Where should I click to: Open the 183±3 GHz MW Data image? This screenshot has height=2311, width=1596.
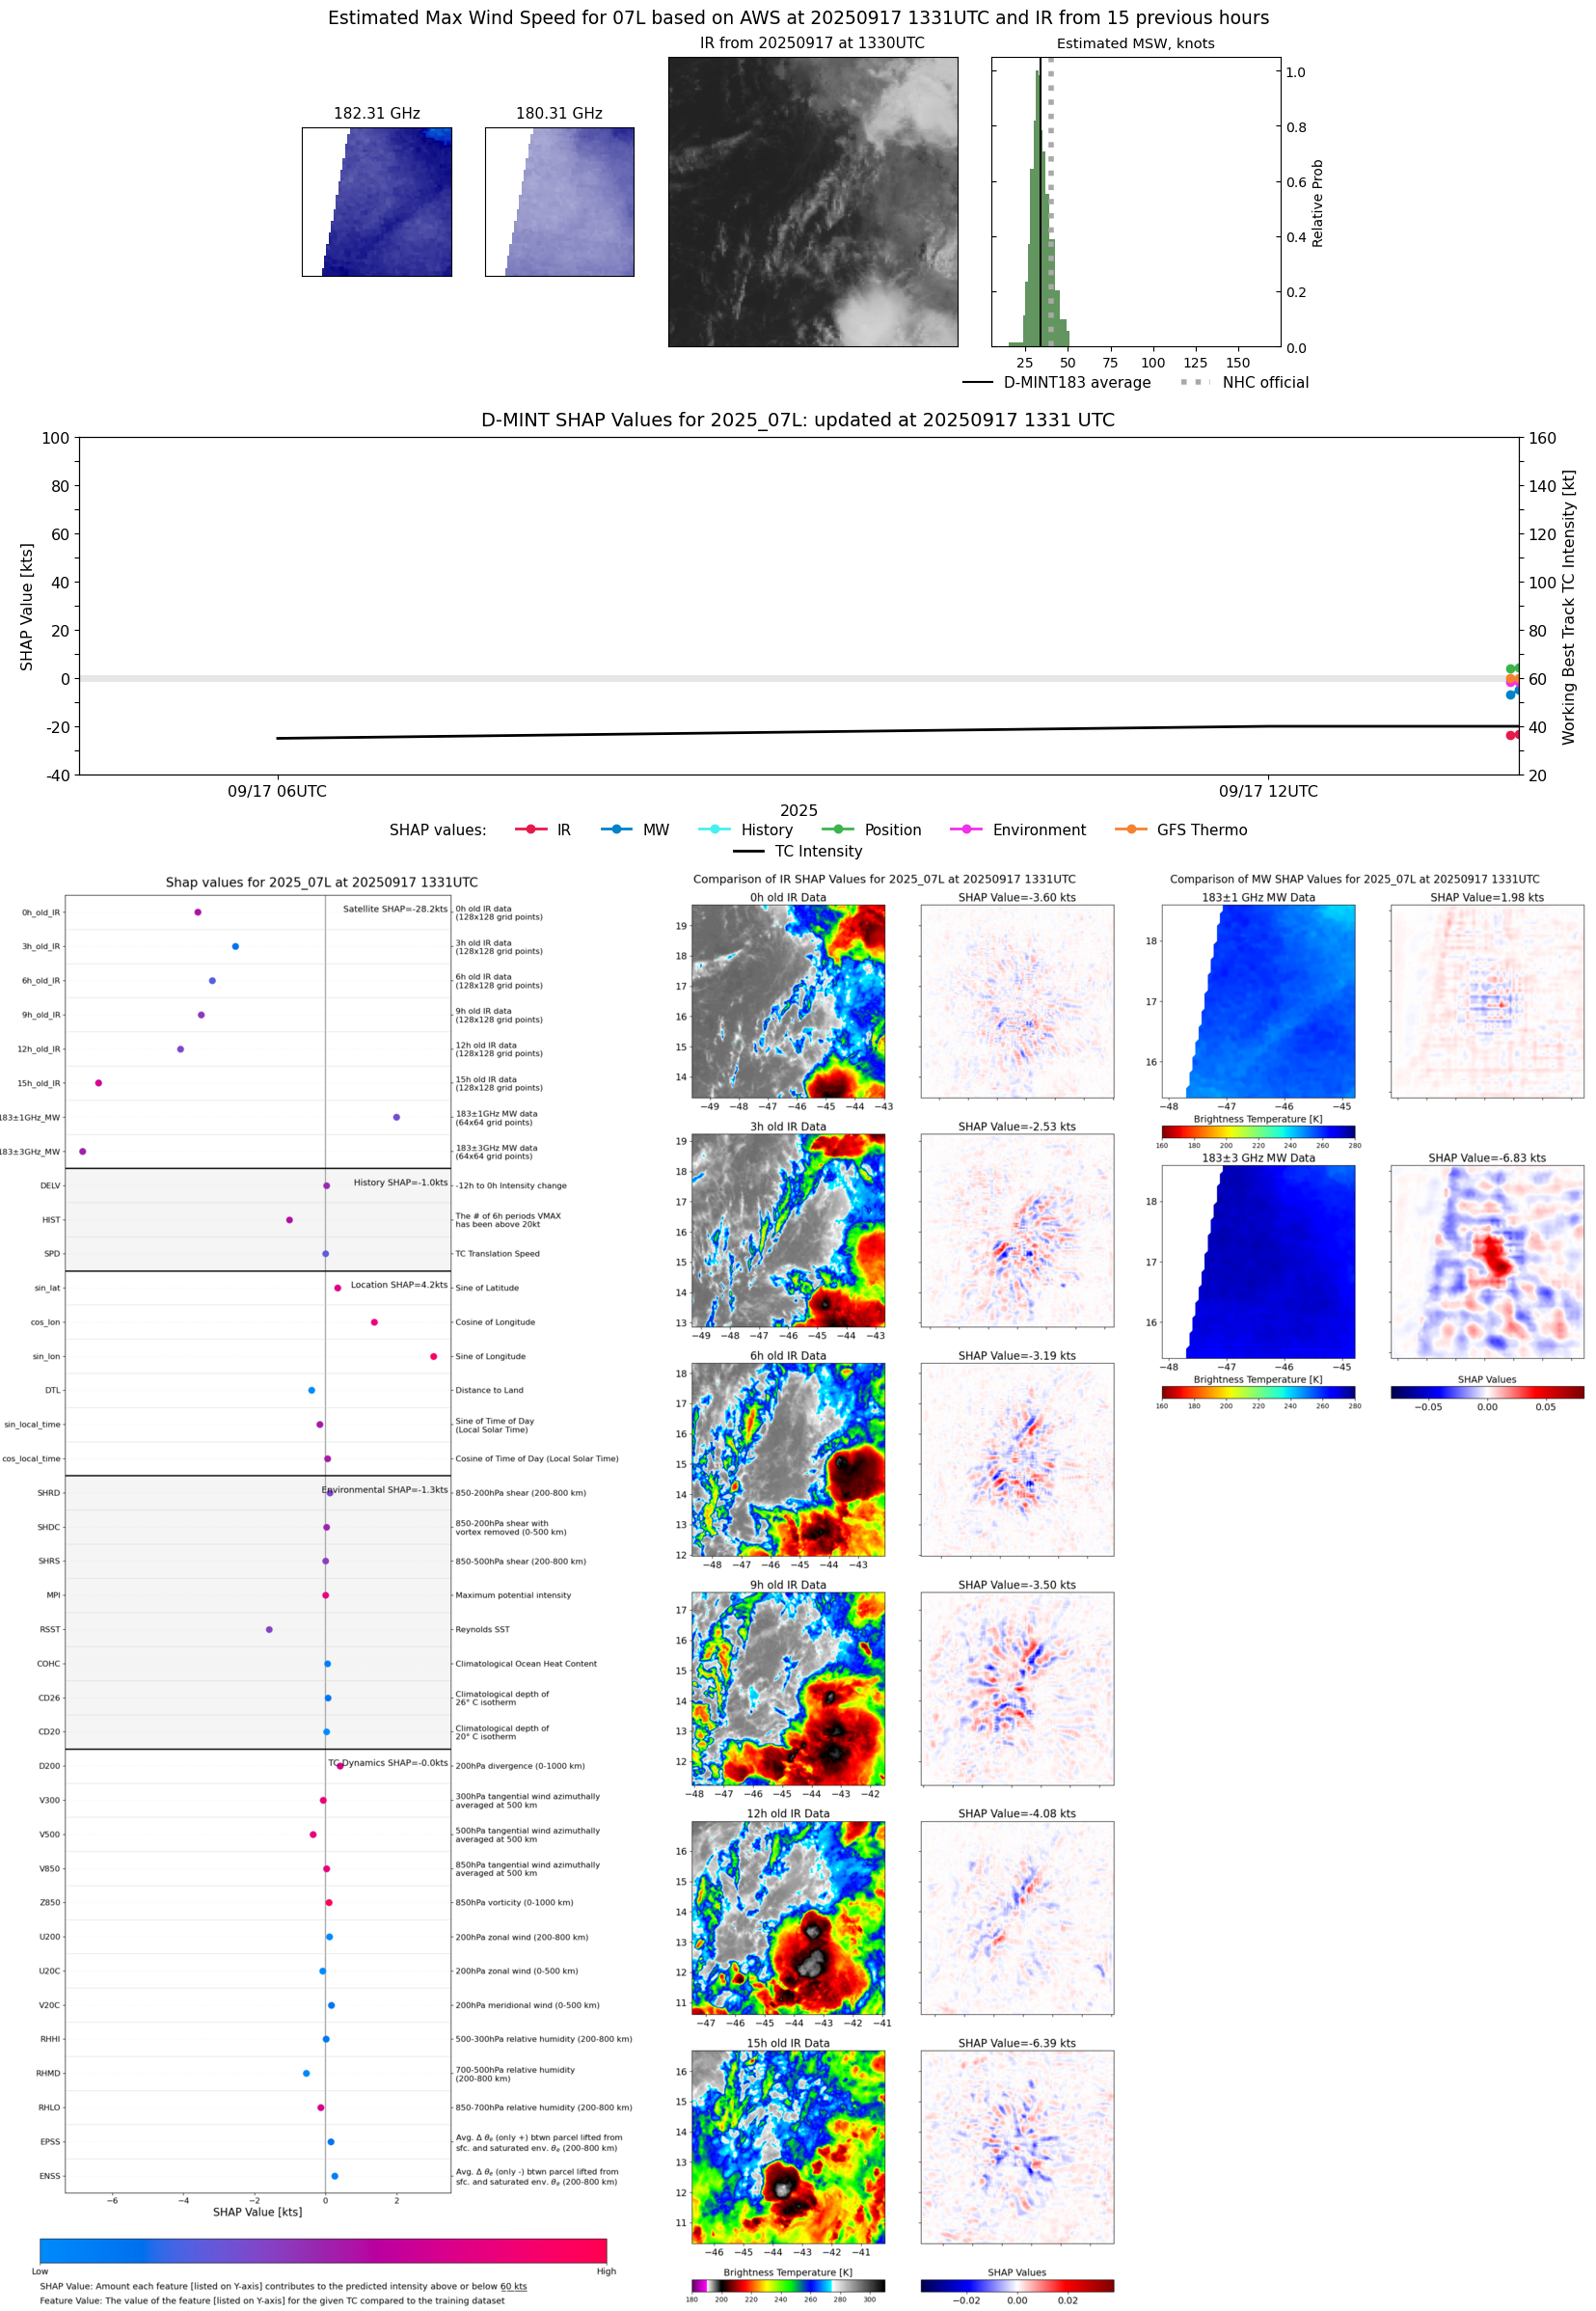pos(1258,1262)
